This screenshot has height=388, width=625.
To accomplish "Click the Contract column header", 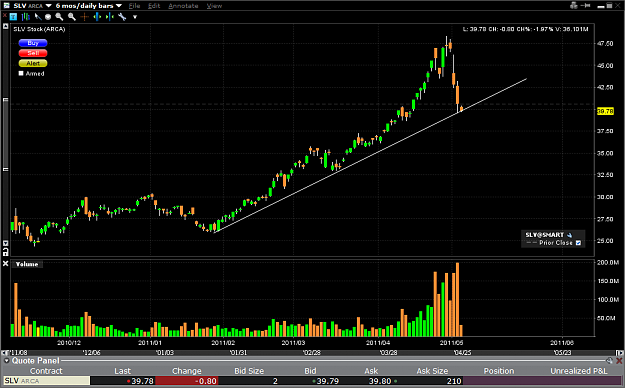I will point(46,371).
